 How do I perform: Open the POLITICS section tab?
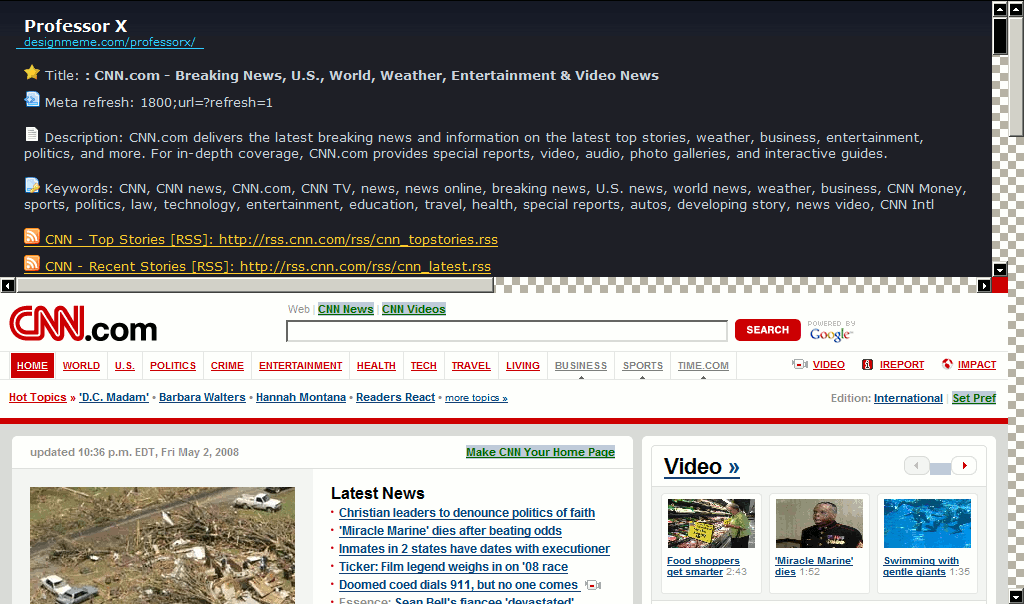[x=173, y=366]
